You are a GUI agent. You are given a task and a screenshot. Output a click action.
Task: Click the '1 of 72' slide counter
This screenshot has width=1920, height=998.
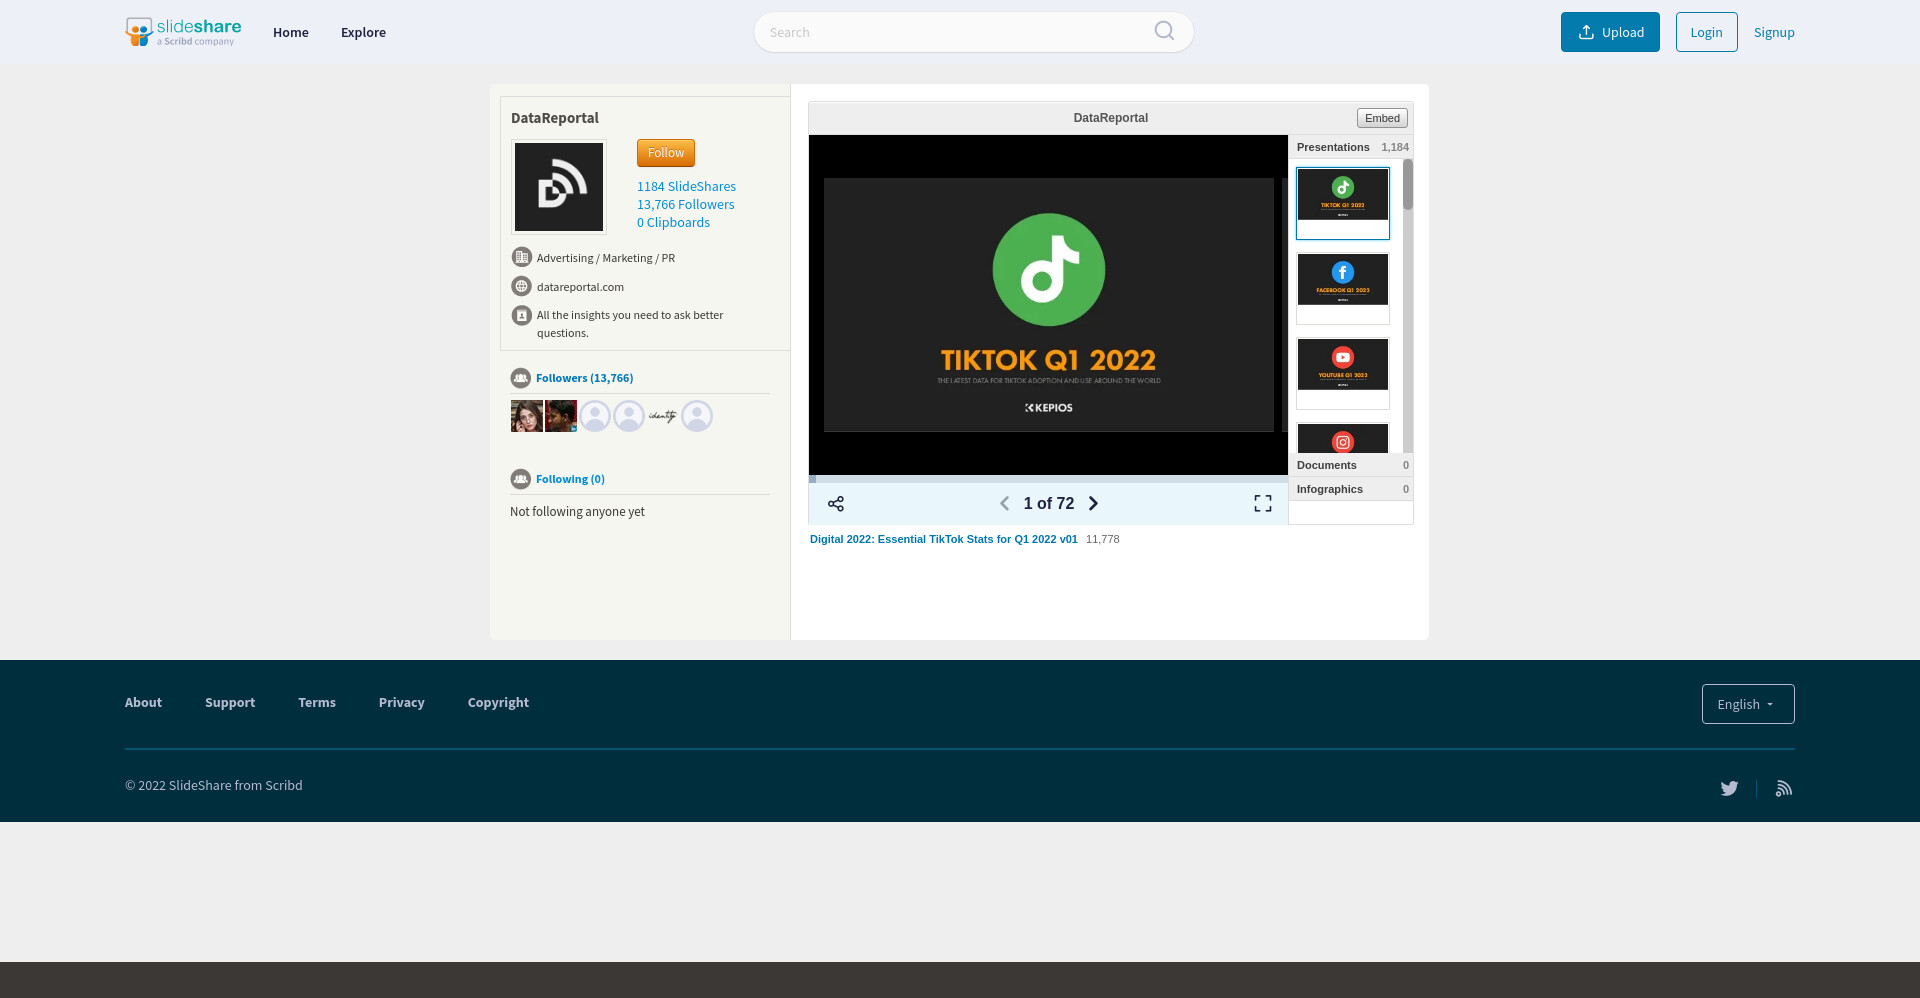coord(1049,504)
